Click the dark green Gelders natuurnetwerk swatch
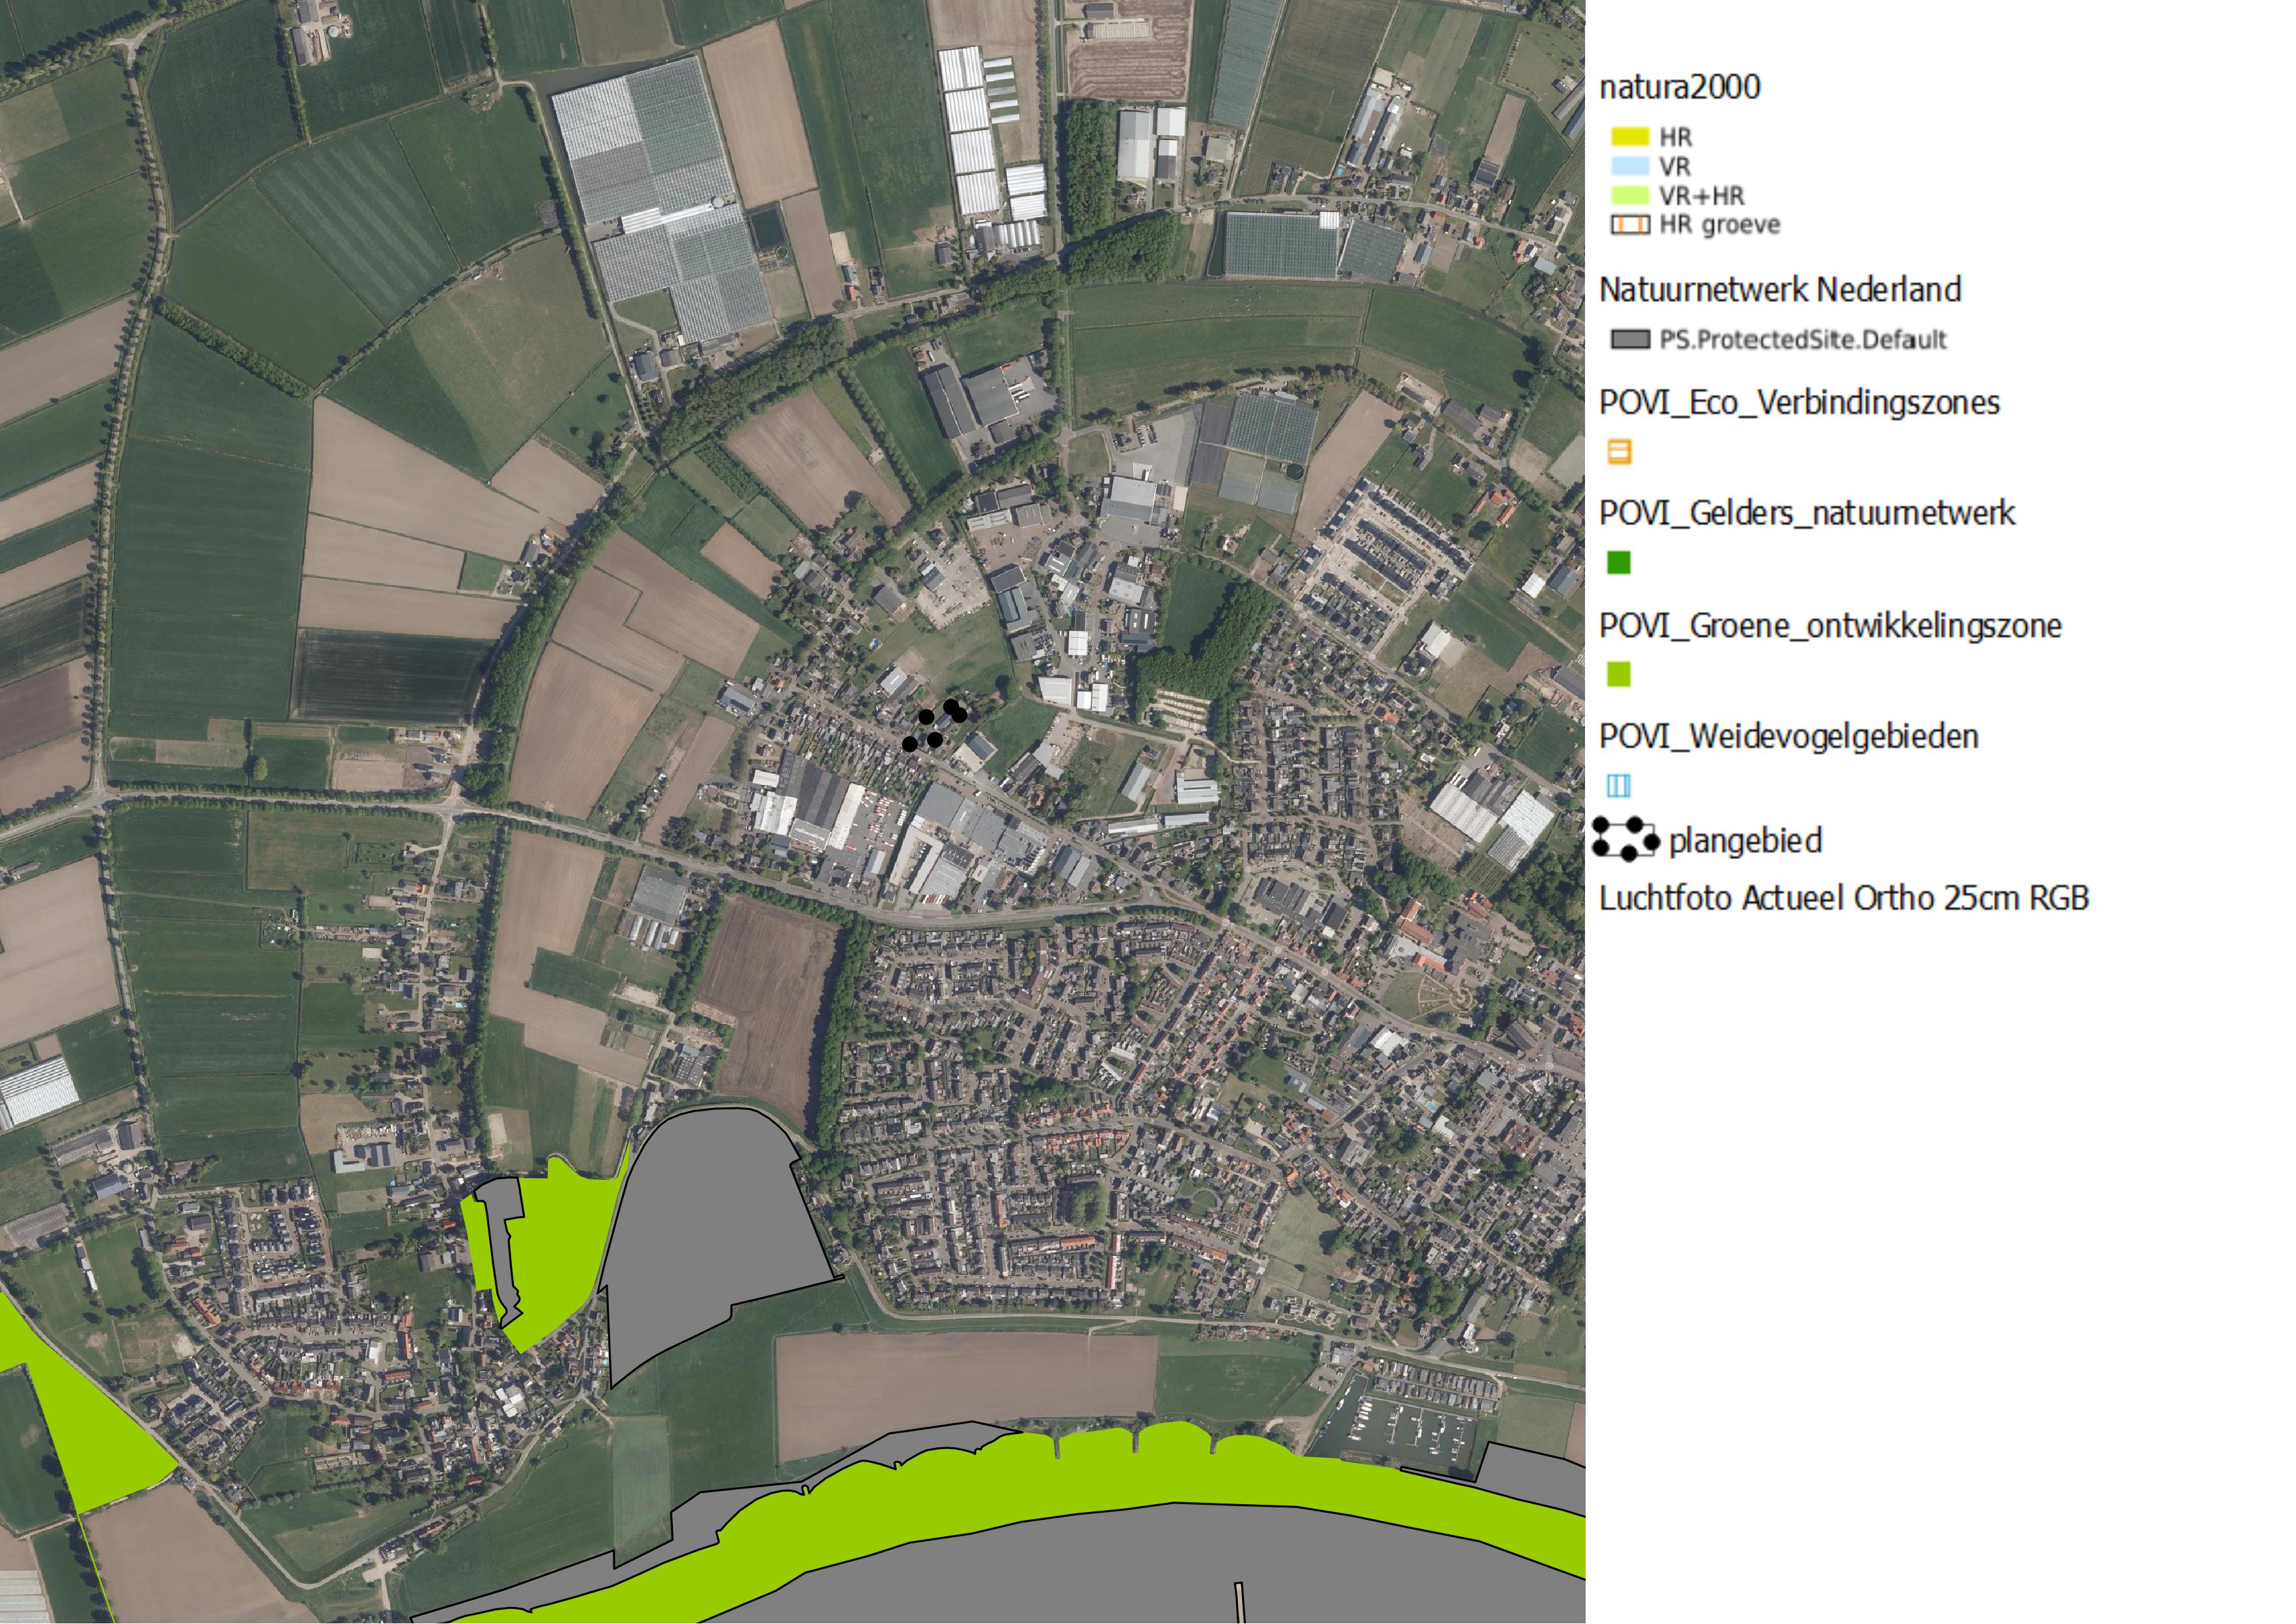The width and height of the screenshot is (2296, 1624). (1618, 563)
